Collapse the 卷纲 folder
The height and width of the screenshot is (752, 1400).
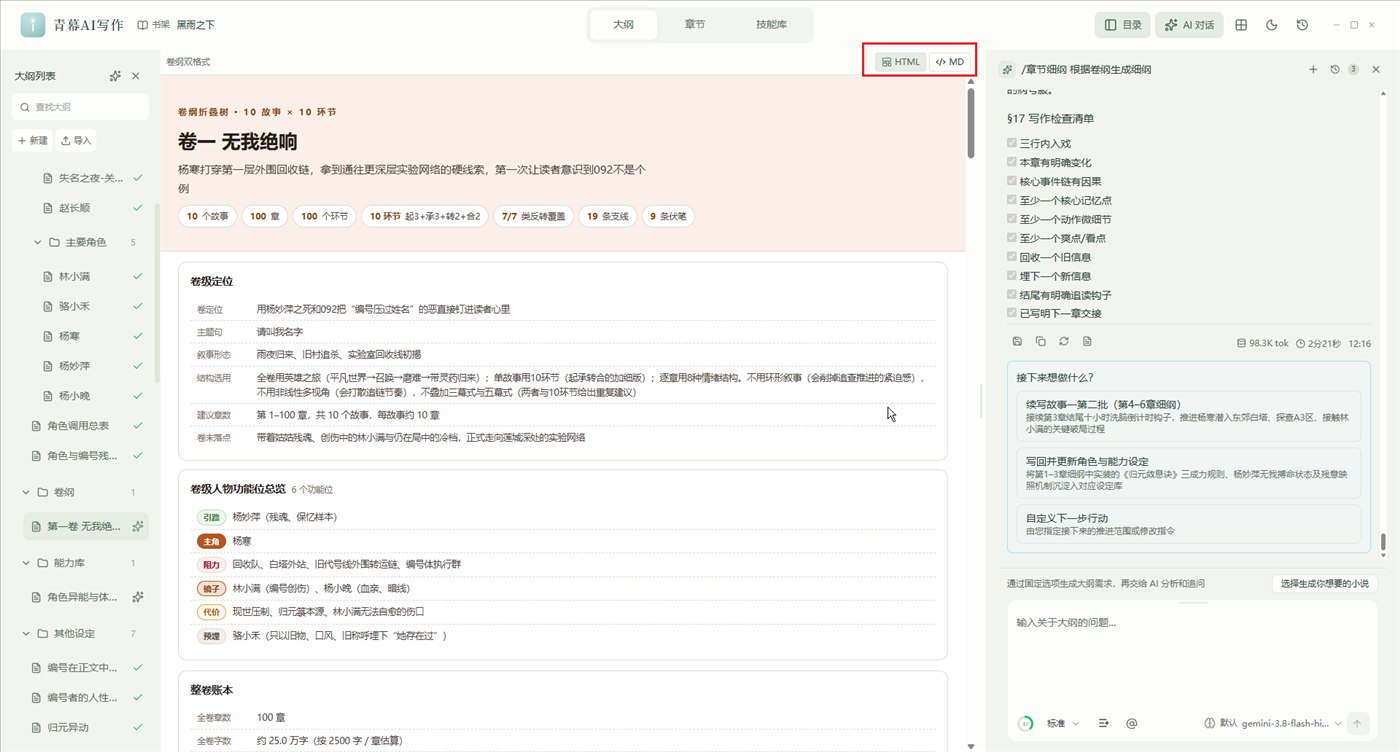point(27,492)
